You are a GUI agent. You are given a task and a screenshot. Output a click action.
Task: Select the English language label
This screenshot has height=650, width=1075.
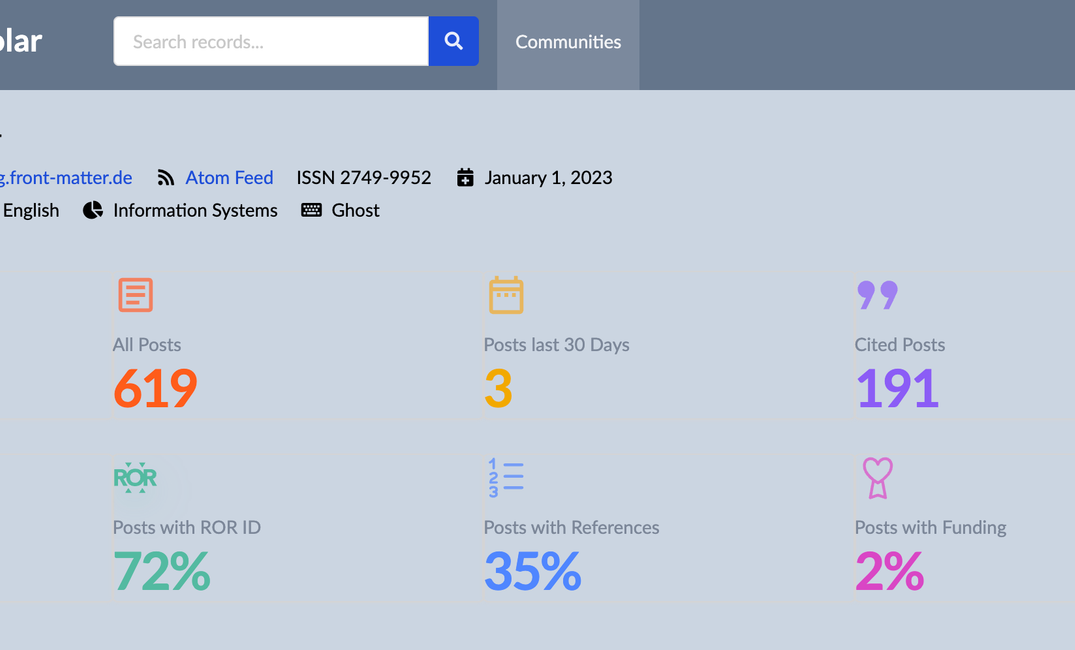[x=31, y=210]
